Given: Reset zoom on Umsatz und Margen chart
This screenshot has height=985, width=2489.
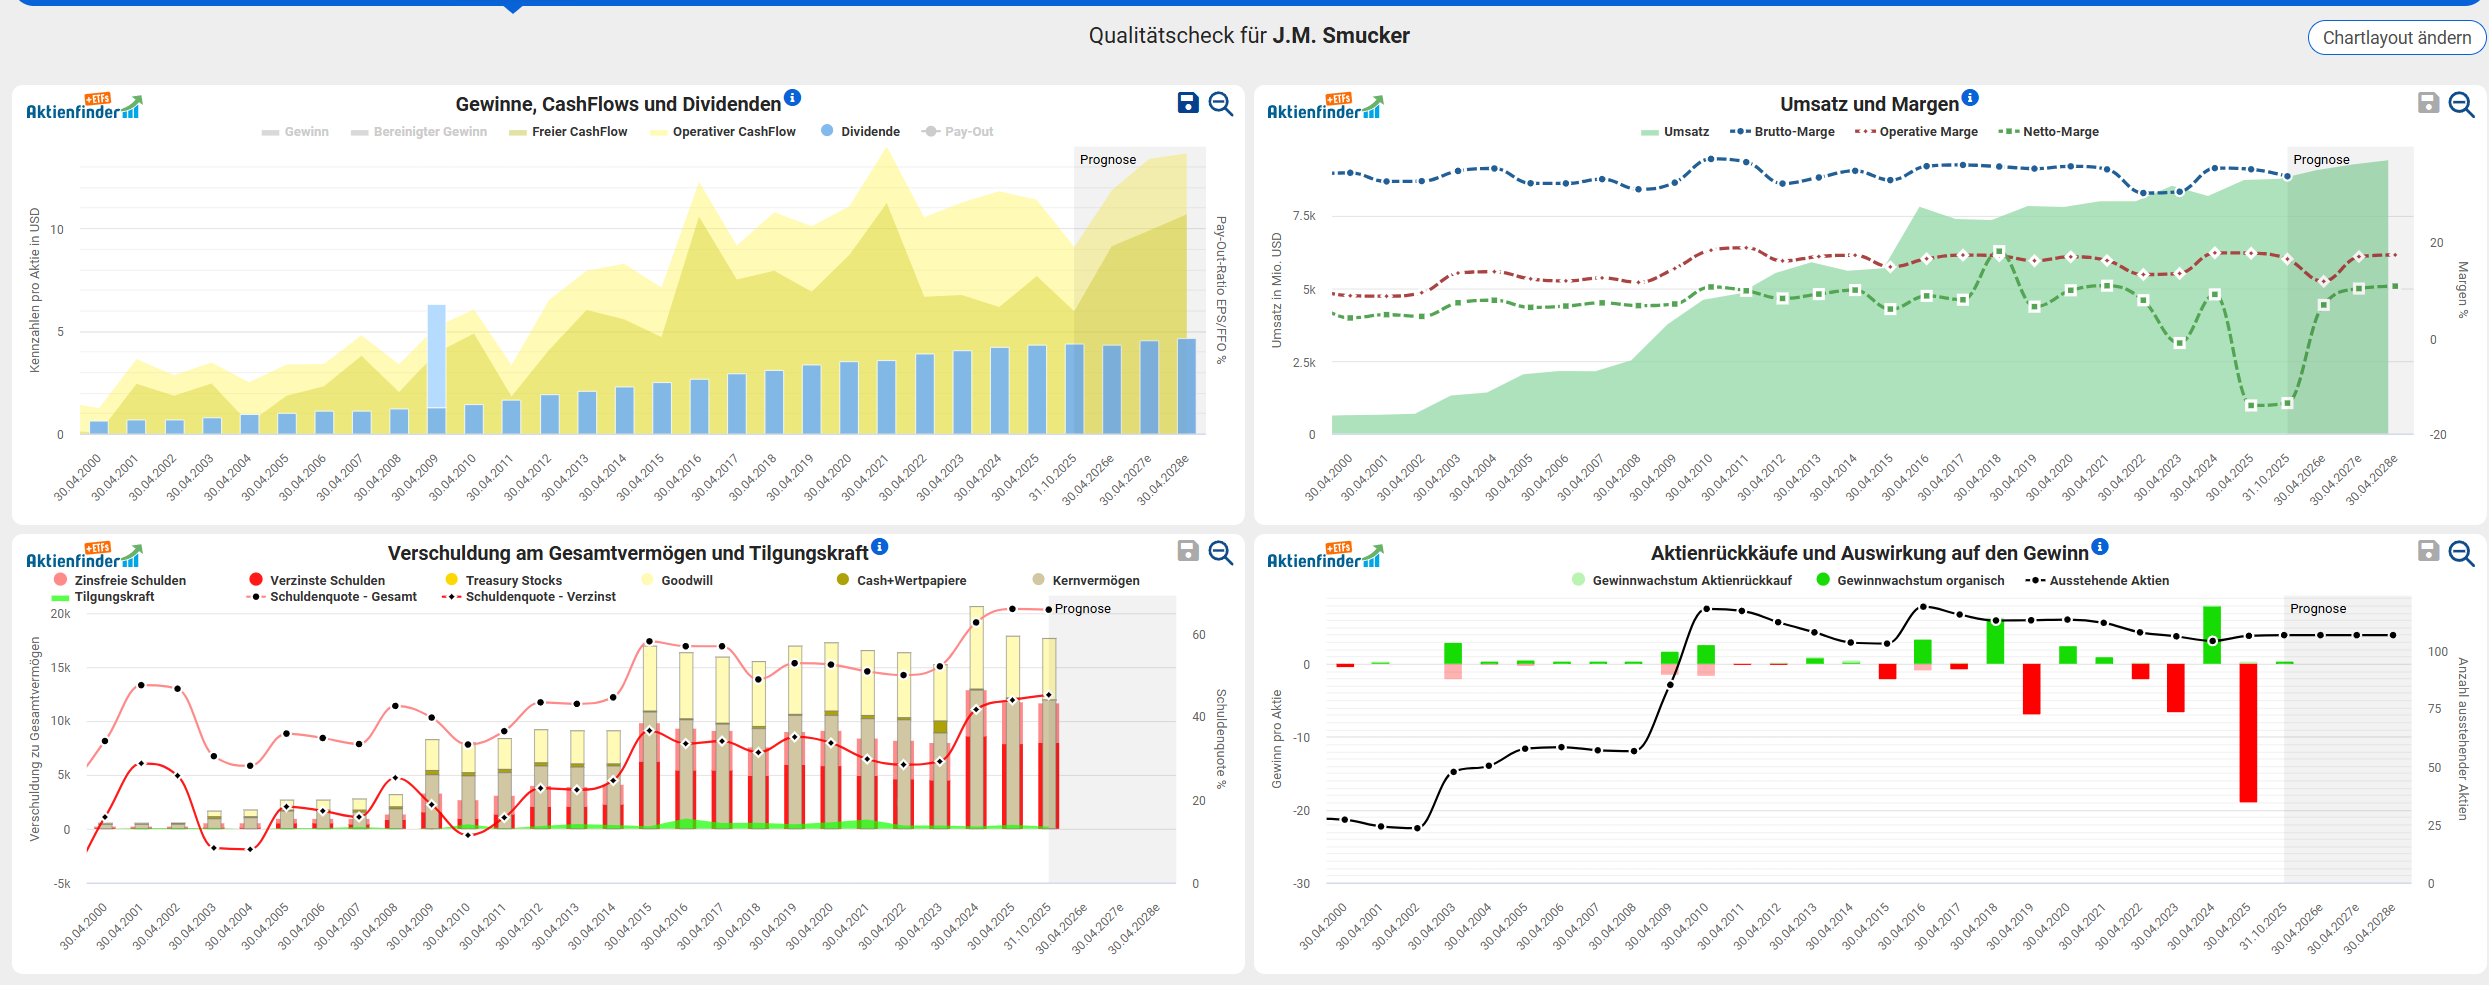Looking at the screenshot, I should pos(2461,104).
